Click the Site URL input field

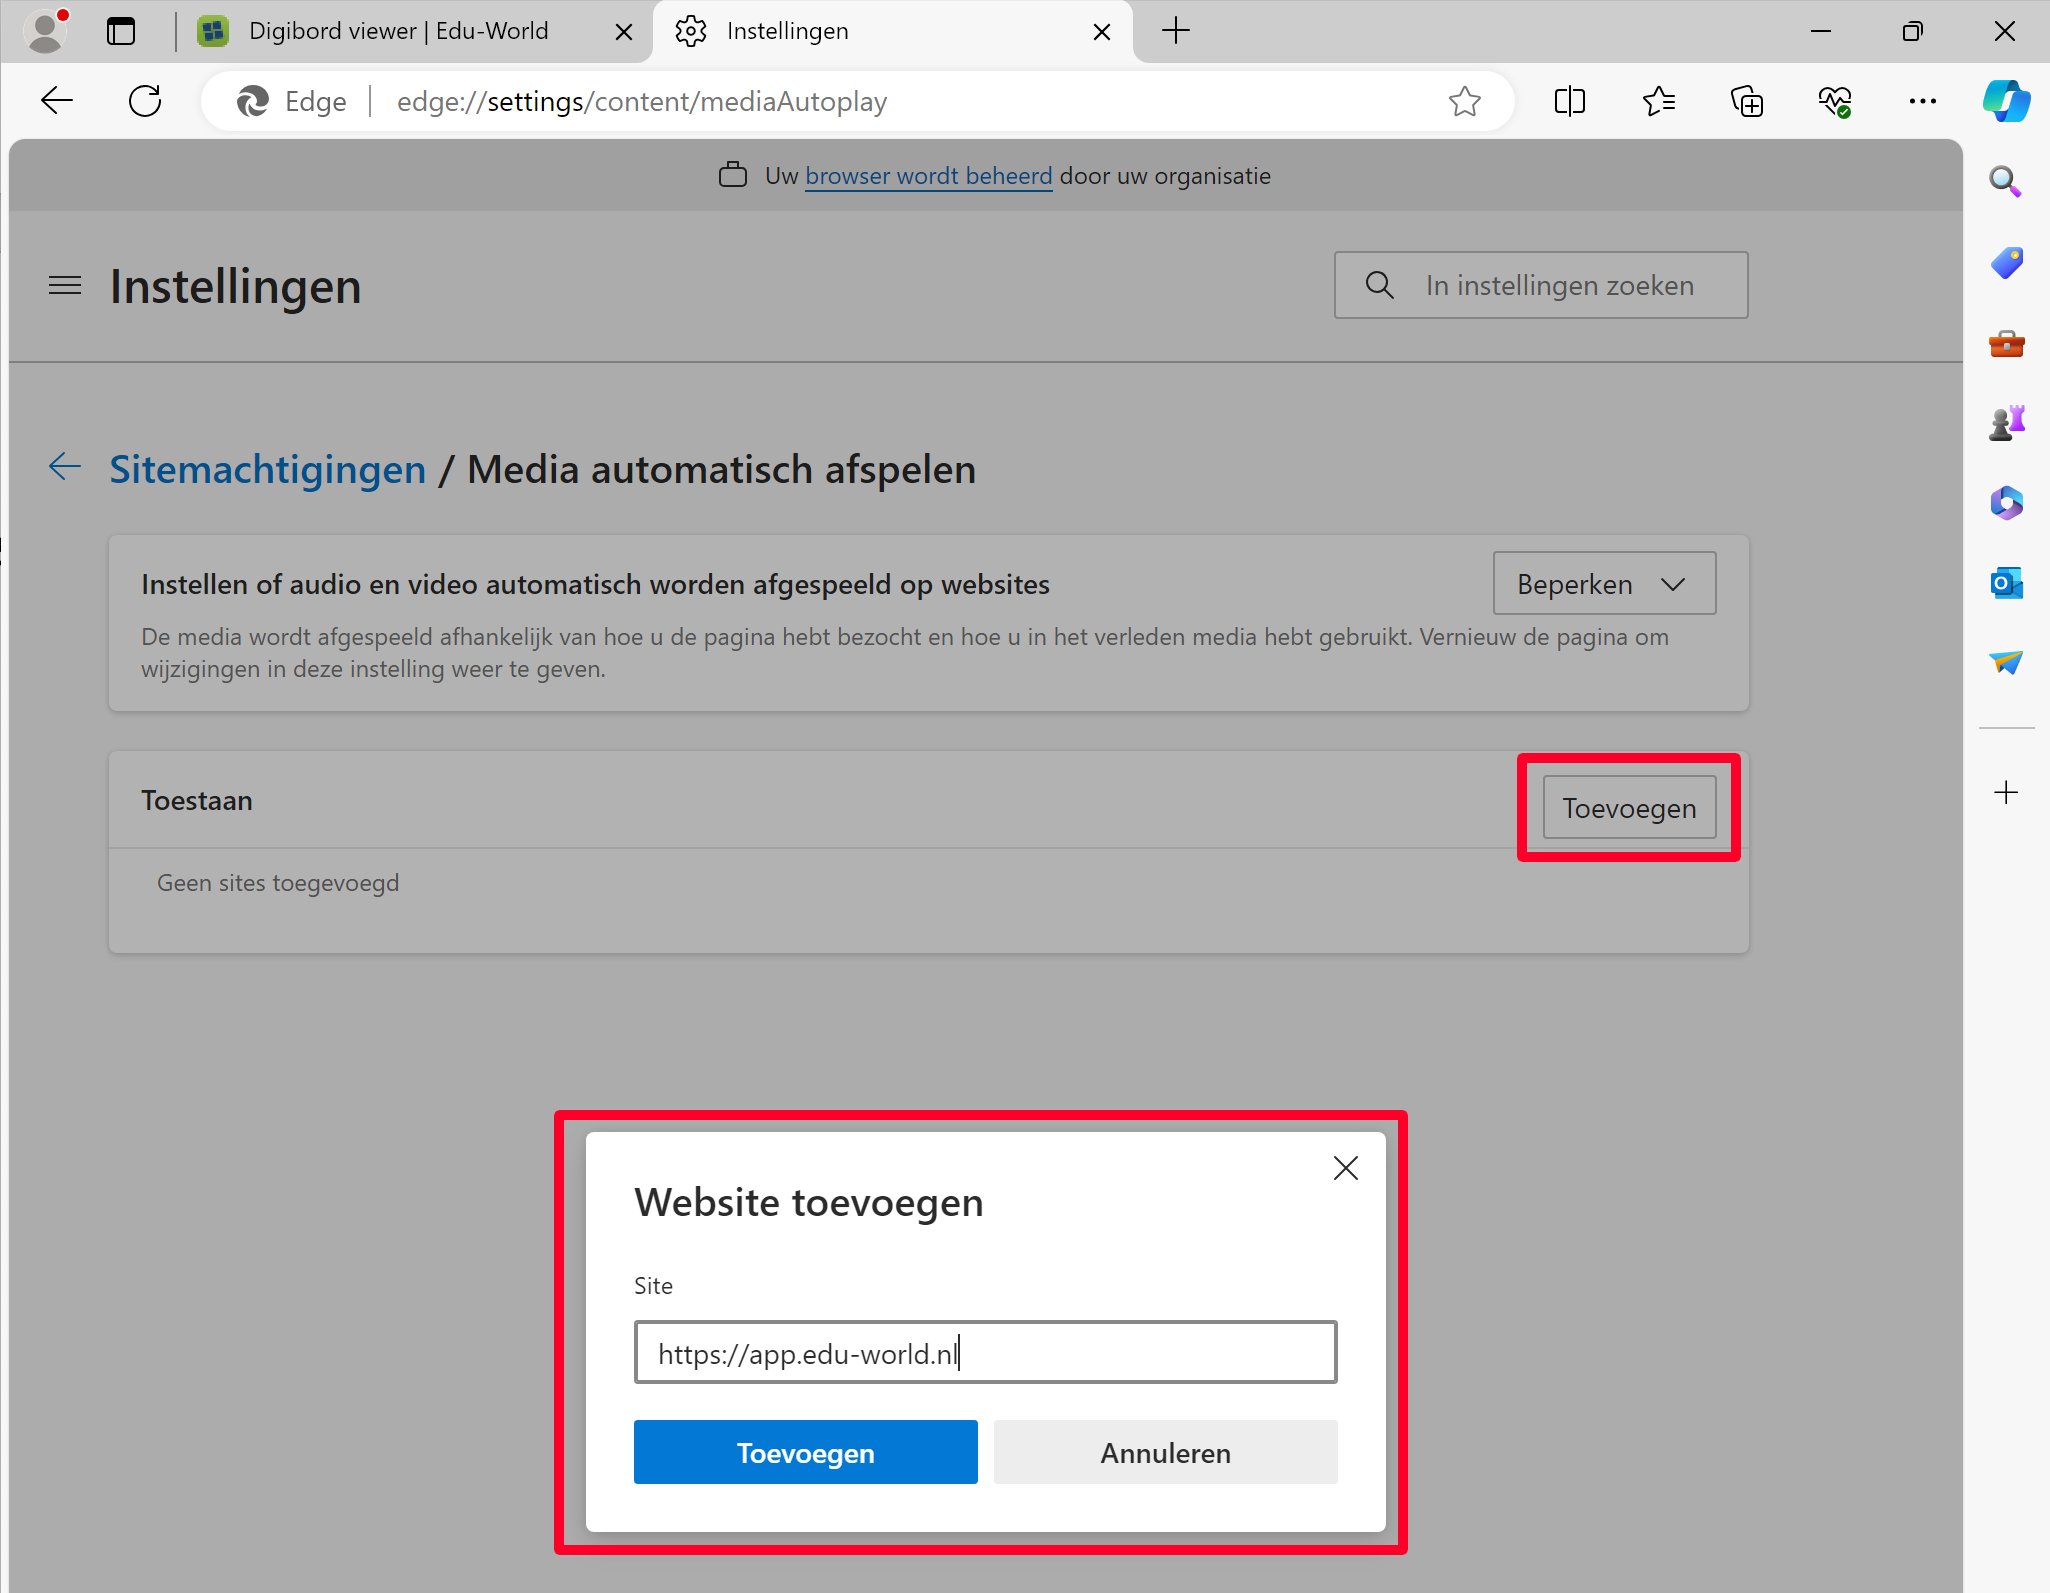tap(985, 1353)
